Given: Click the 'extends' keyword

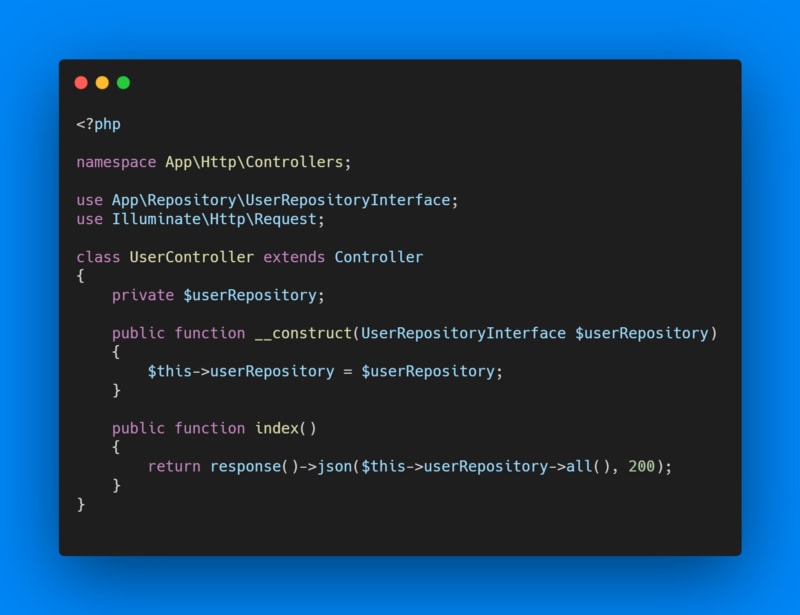Looking at the screenshot, I should click(x=294, y=257).
